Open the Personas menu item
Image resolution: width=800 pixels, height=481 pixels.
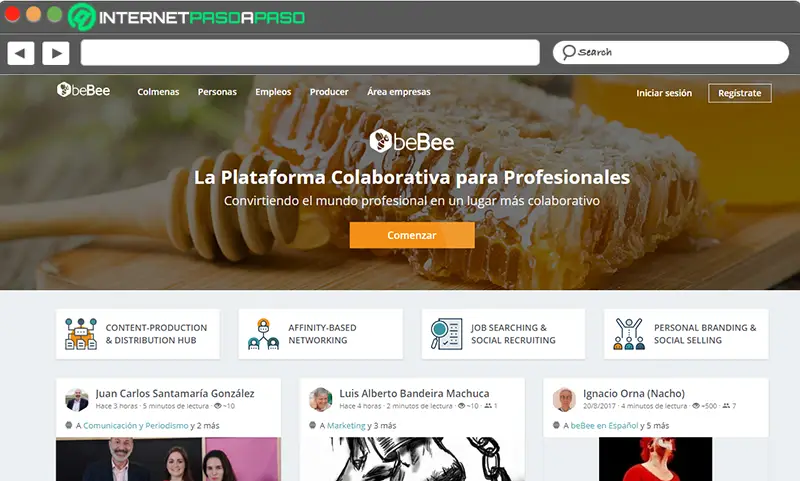click(x=217, y=92)
